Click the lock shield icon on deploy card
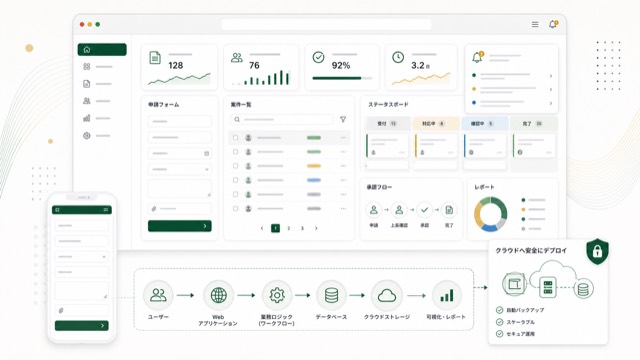Viewport: 640px width, 360px height. click(x=597, y=251)
